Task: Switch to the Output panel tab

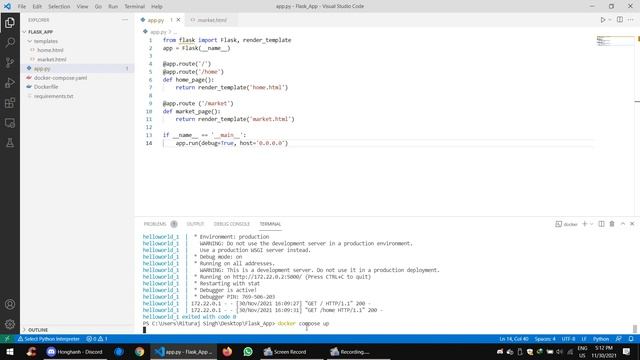Action: pos(195,224)
